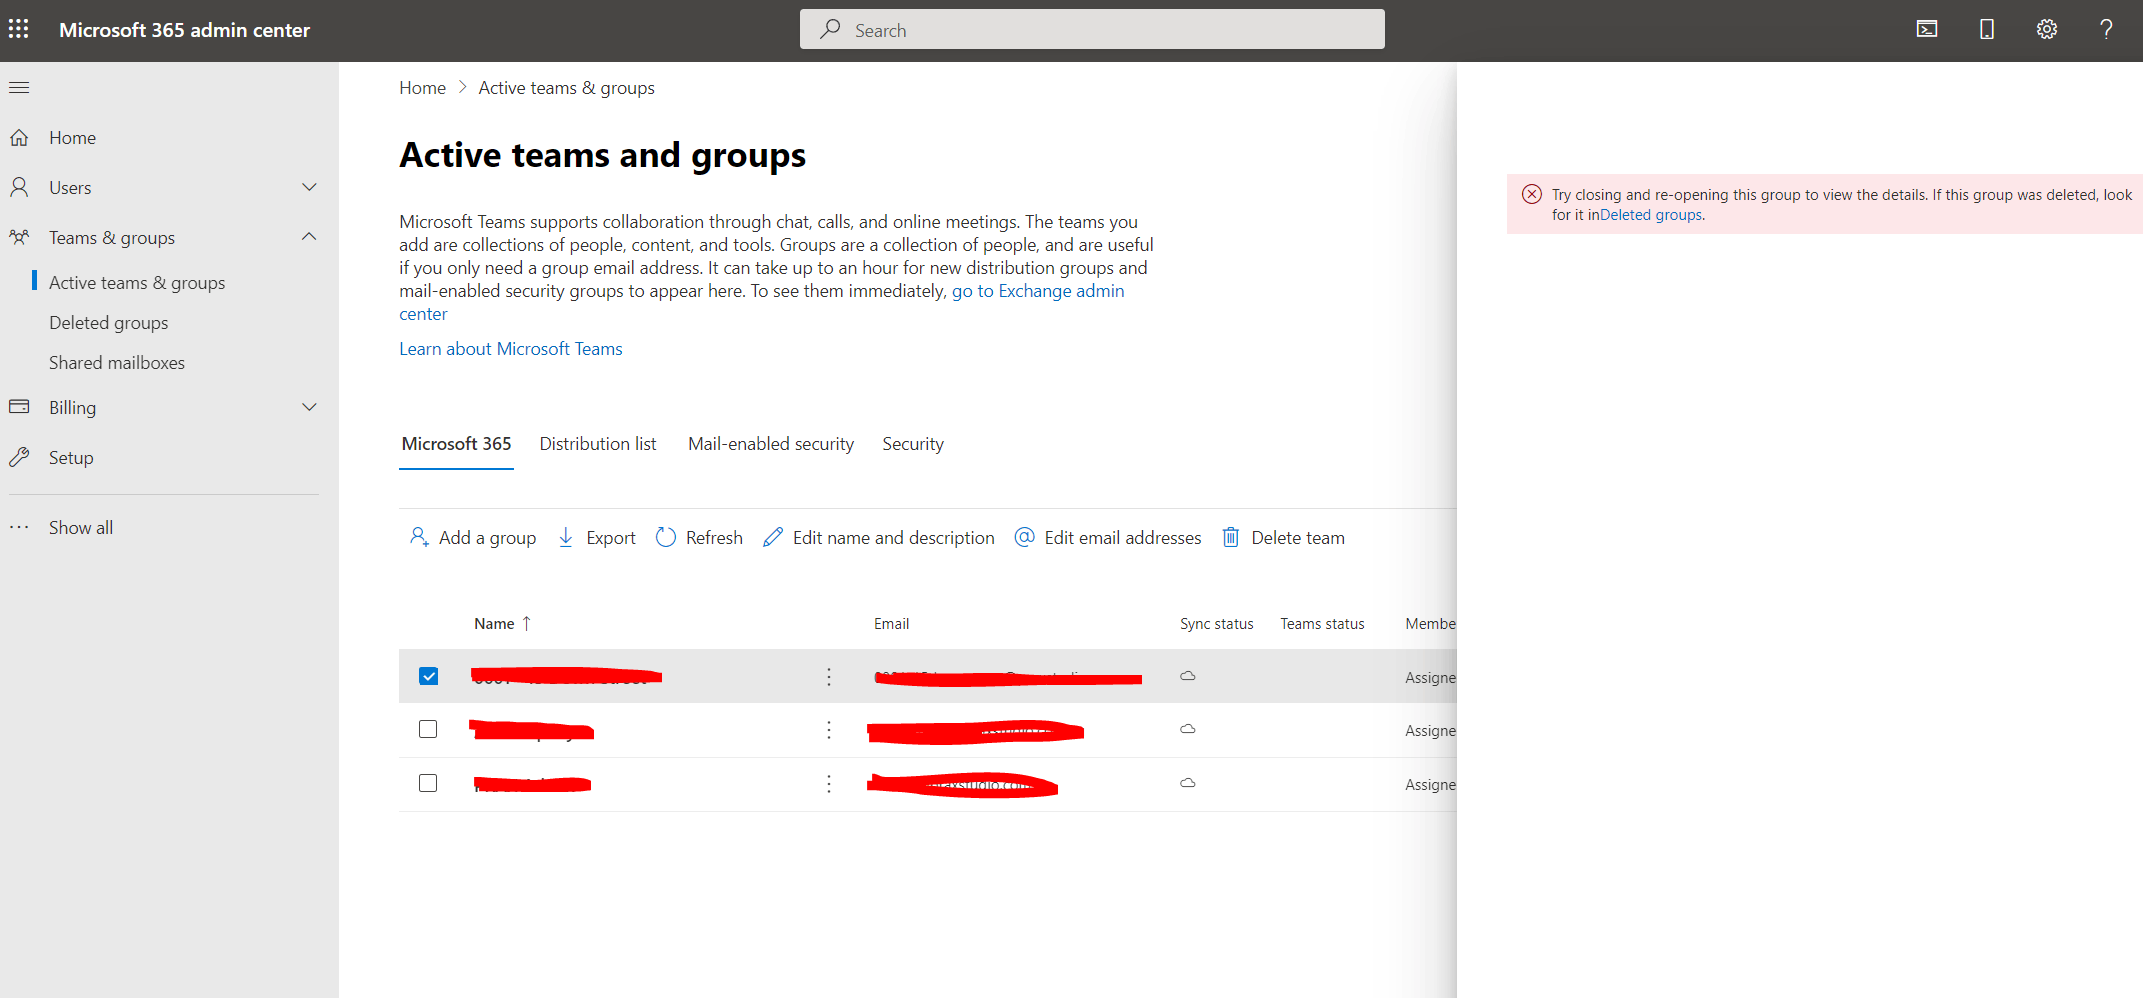Expand the Billing section chevron
2143x998 pixels.
pos(310,407)
